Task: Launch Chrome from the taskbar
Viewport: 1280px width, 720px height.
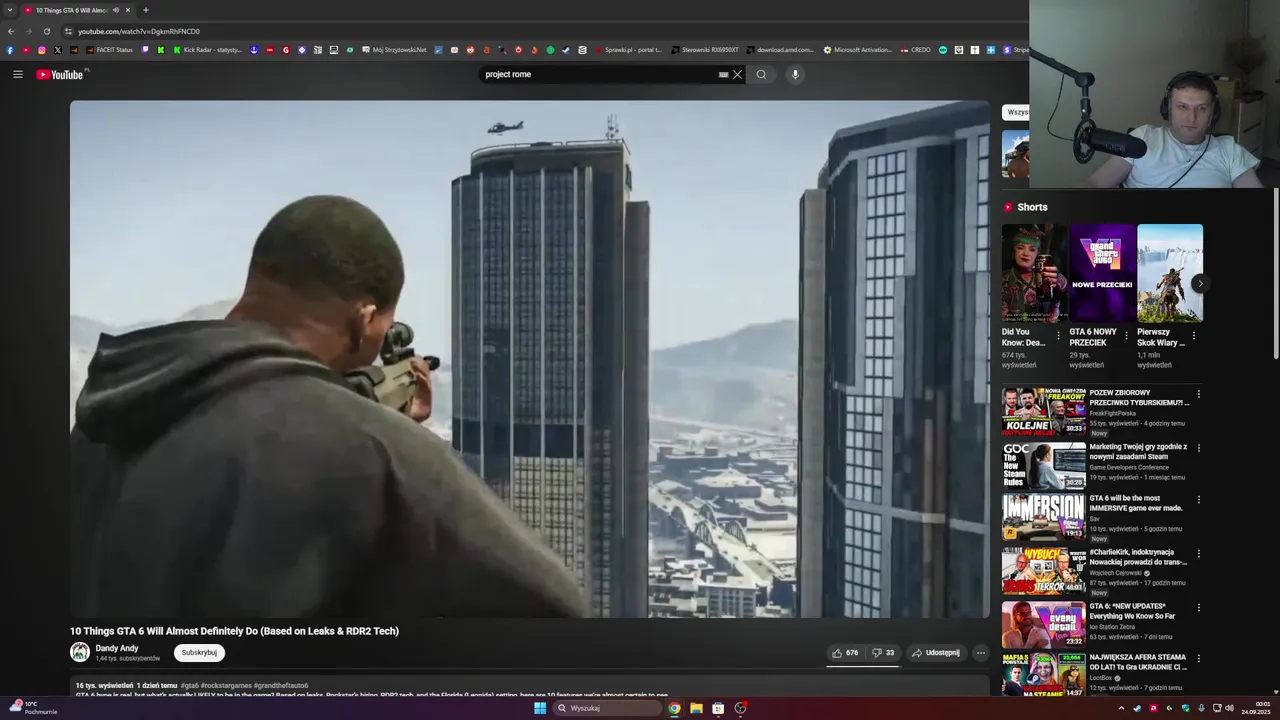Action: click(x=674, y=708)
